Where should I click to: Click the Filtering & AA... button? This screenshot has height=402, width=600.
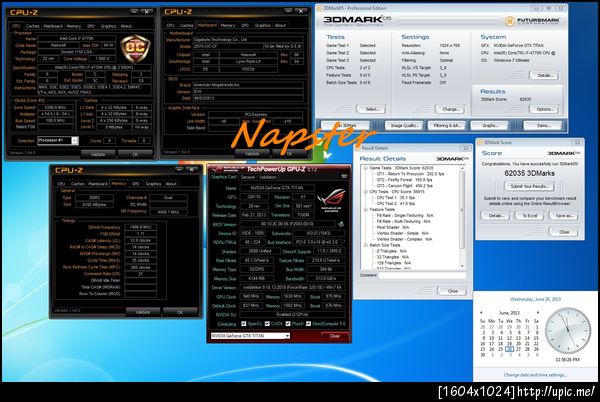coord(447,125)
